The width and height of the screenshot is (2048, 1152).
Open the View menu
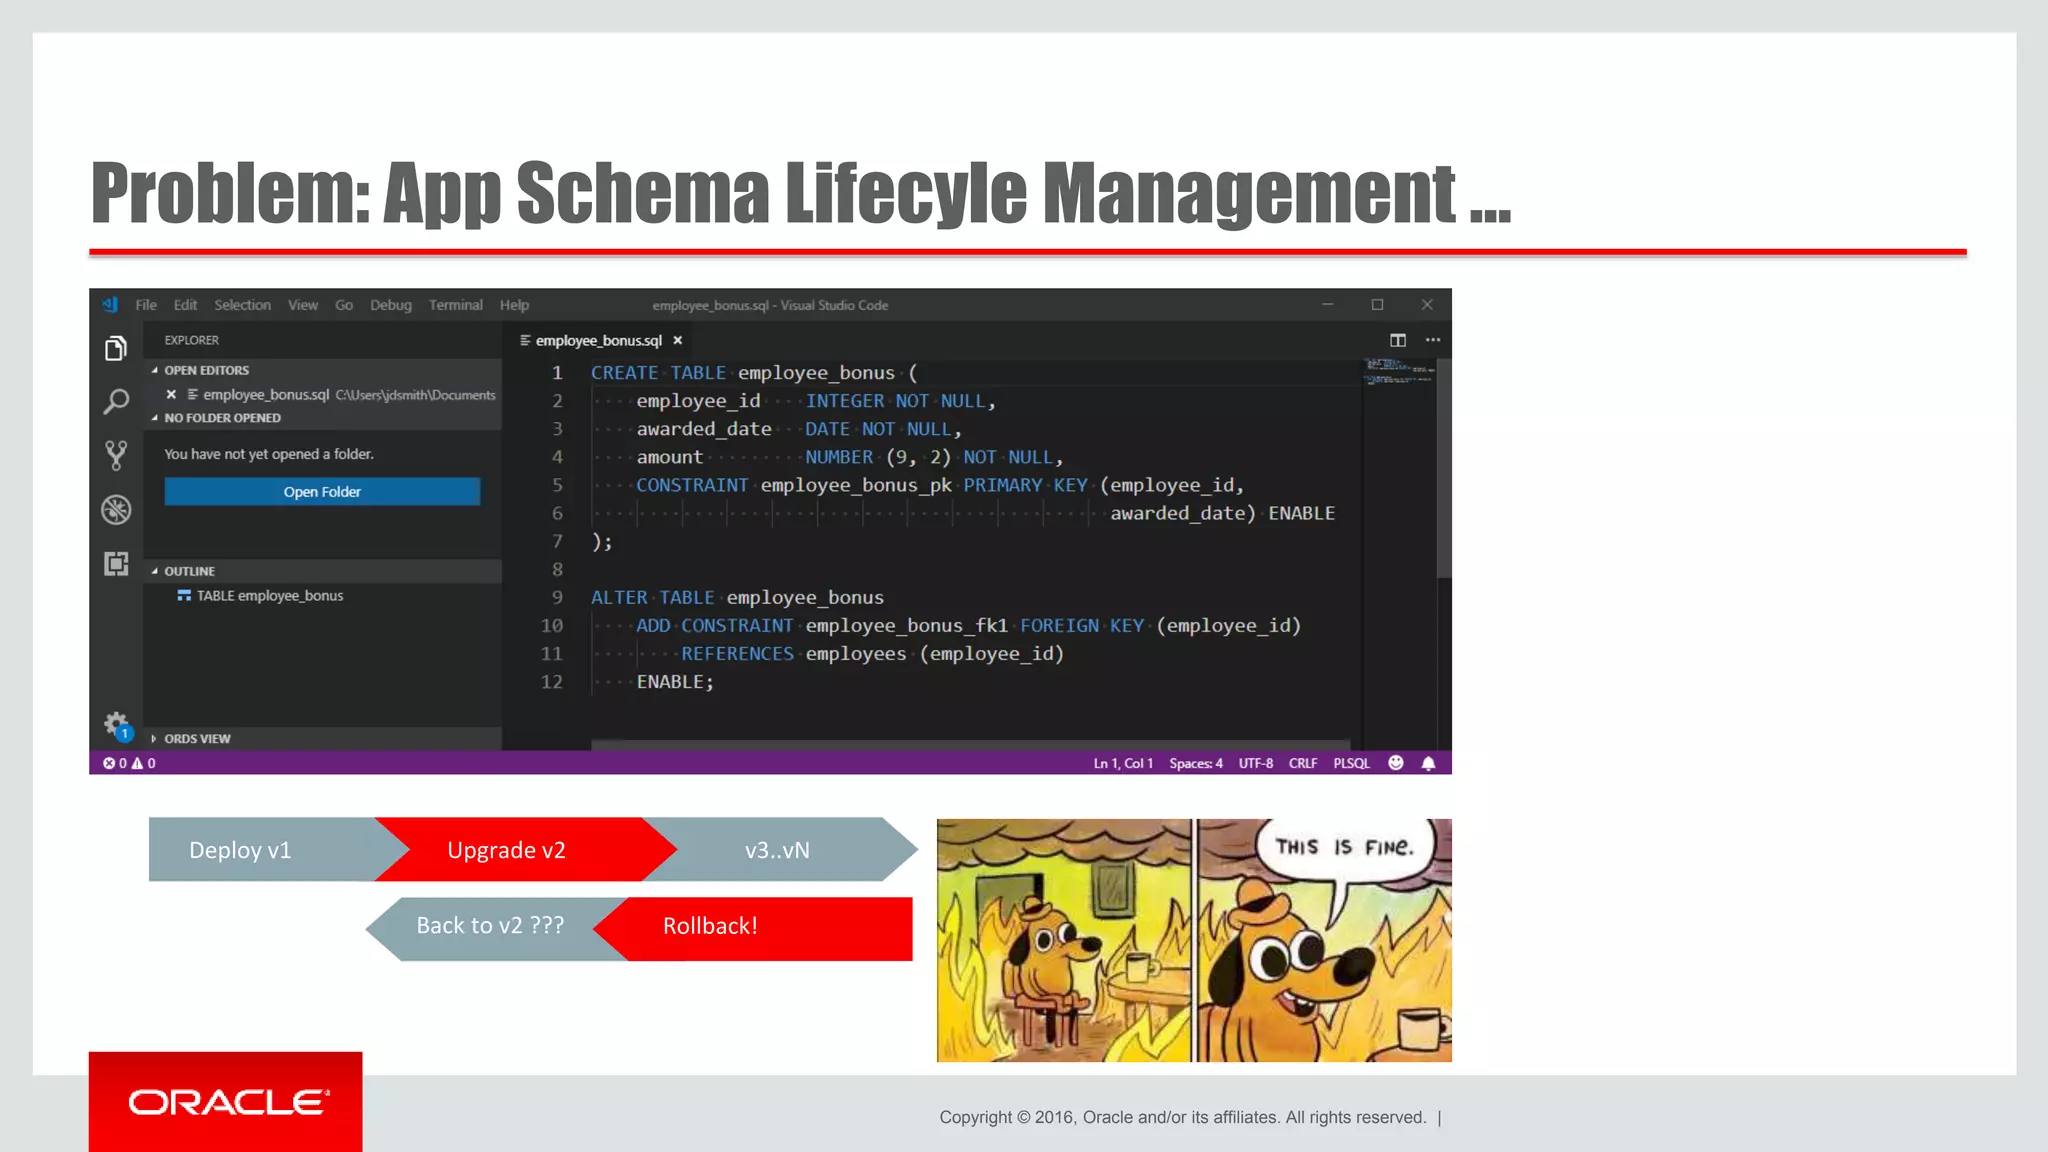[303, 305]
